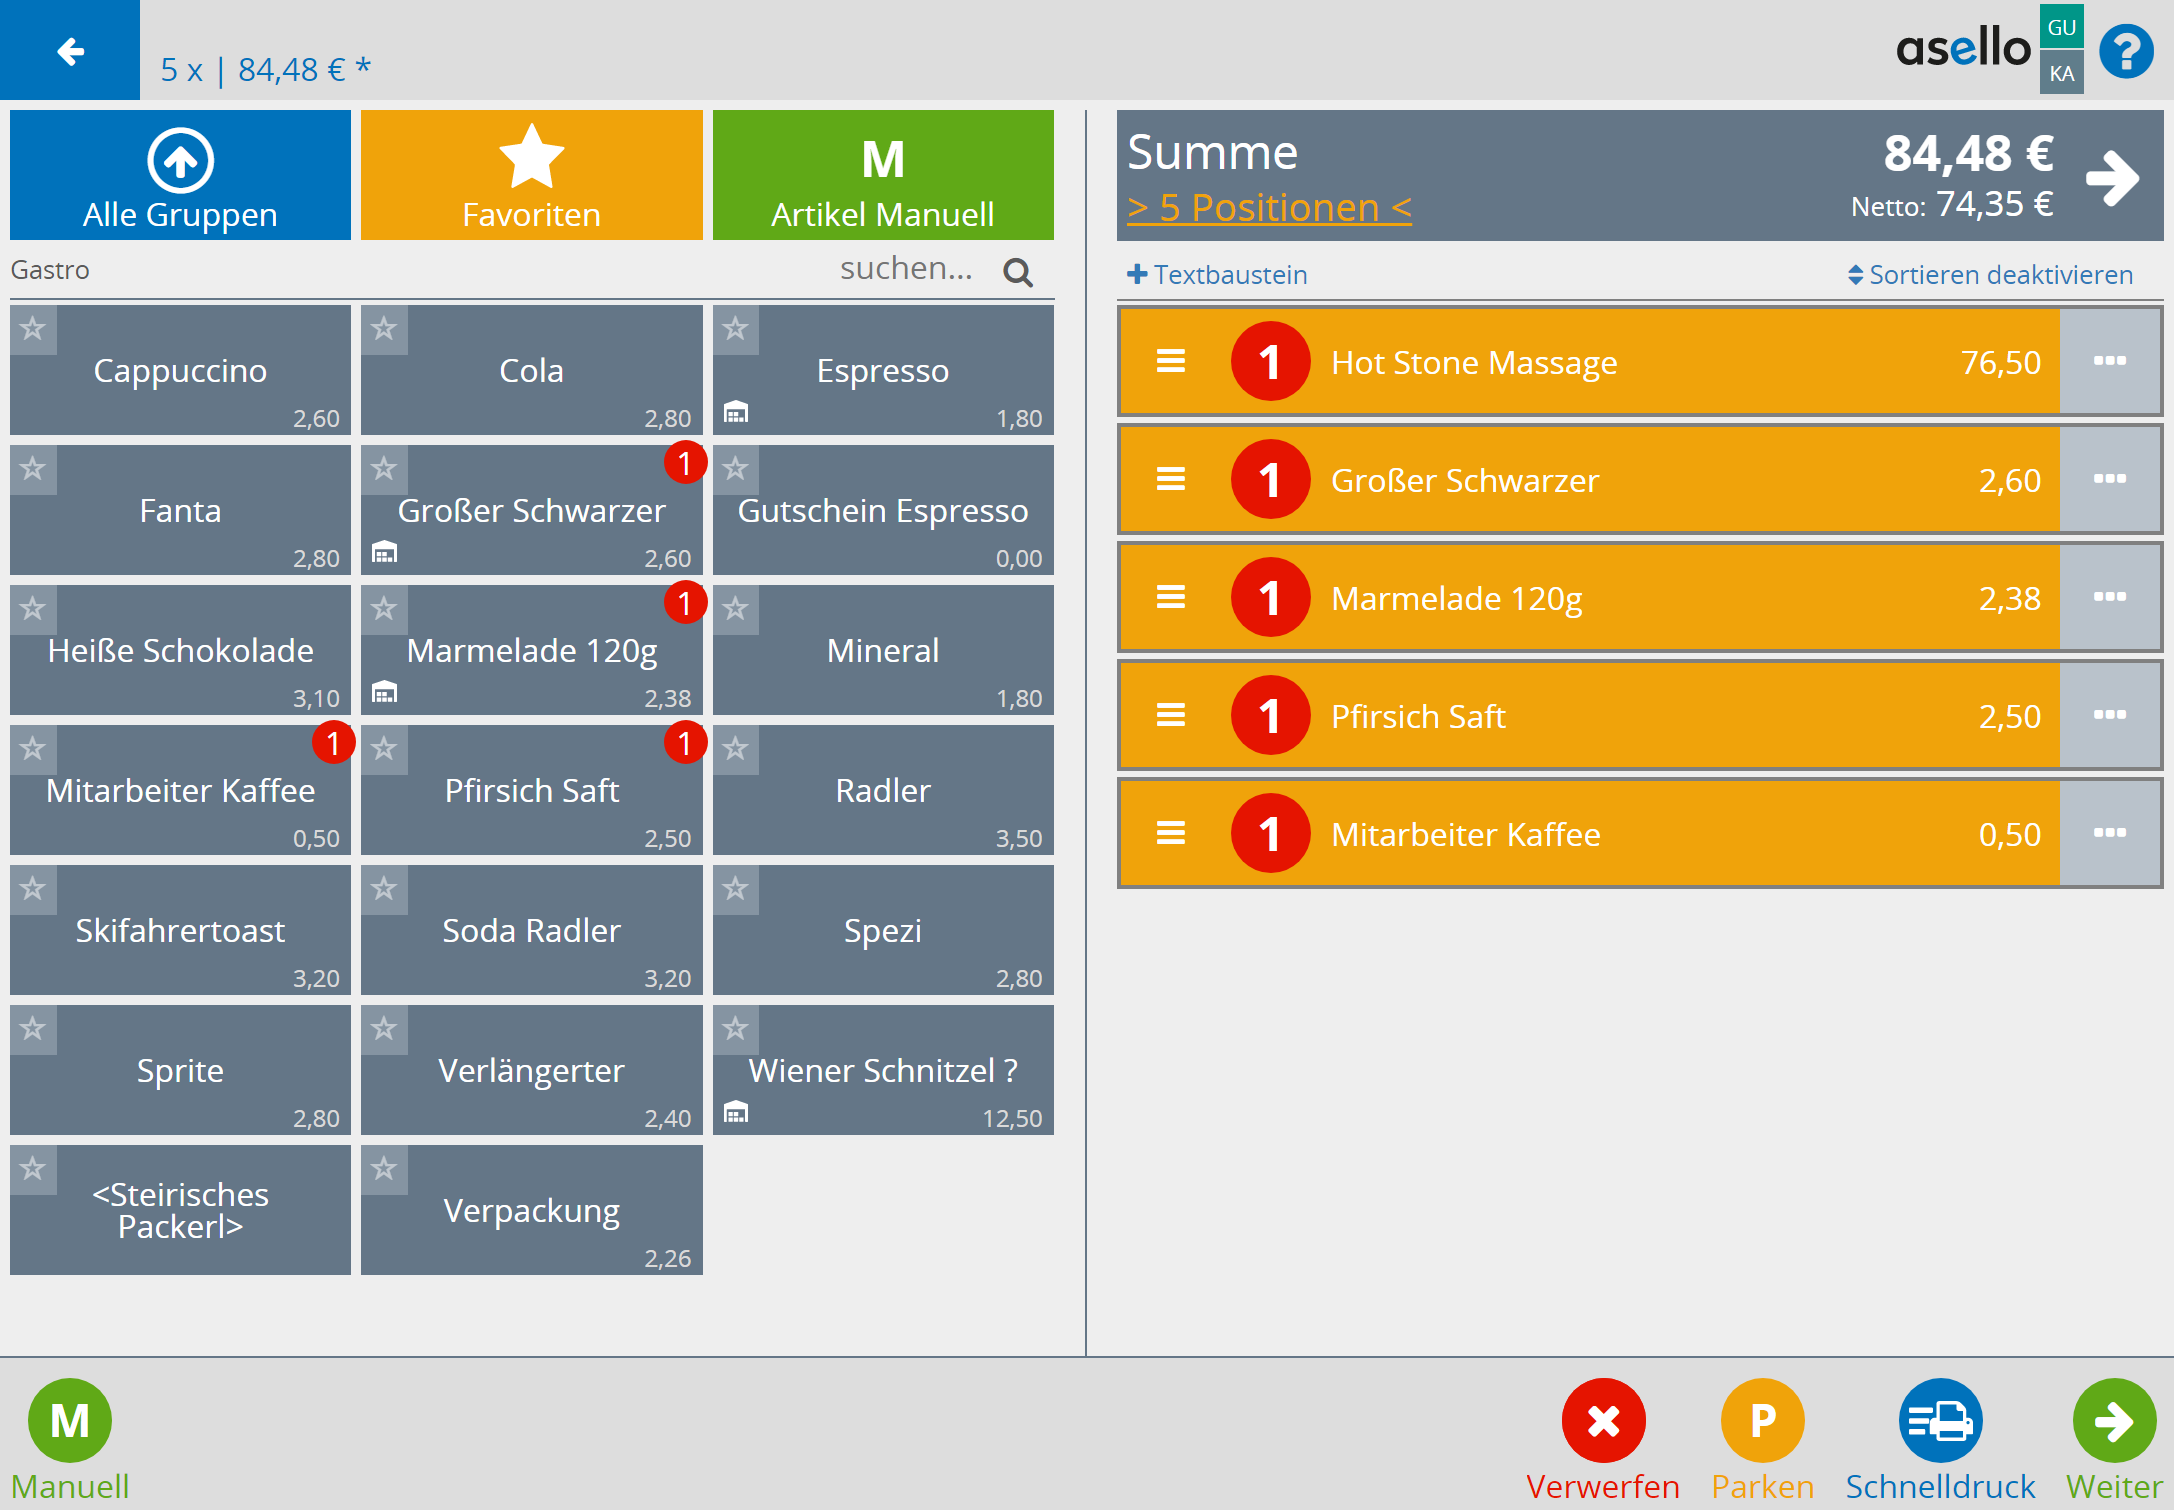2174x1510 pixels.
Task: Toggle favorite star on Espresso tile
Action: (736, 329)
